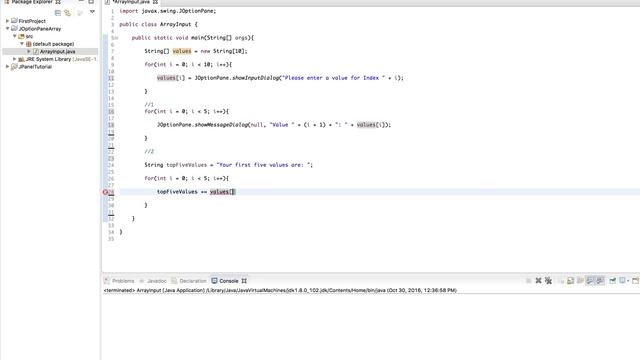Viewport: 640px width, 360px height.
Task: Toggle the fold marker on line 5
Action: pos(116,38)
